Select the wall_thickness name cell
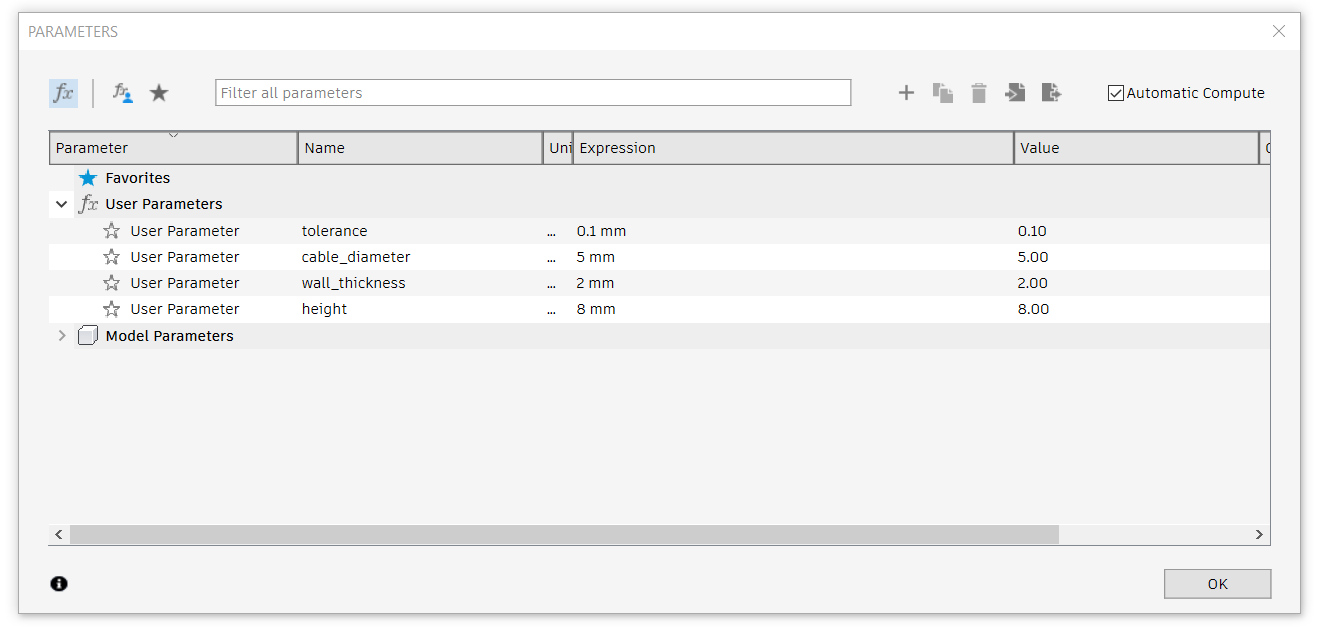The height and width of the screenshot is (638, 1323). (x=420, y=283)
